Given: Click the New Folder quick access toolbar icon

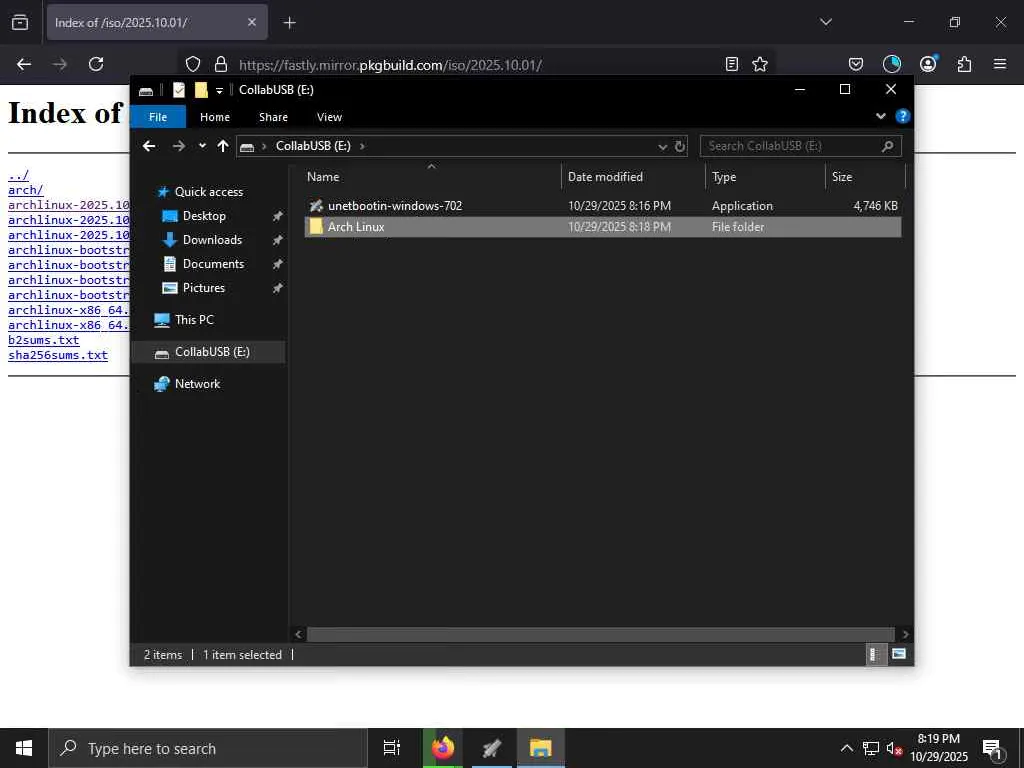Looking at the screenshot, I should 201,90.
